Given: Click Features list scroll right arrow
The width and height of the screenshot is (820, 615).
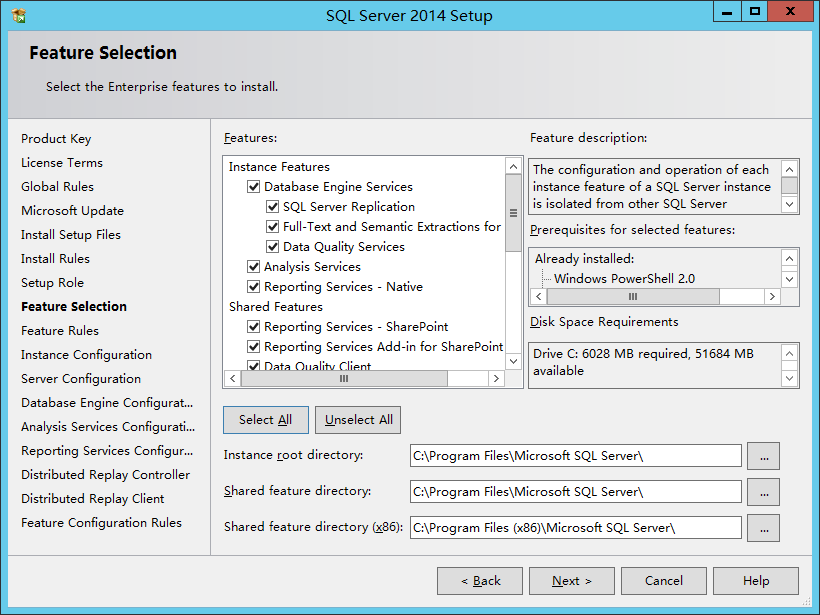Looking at the screenshot, I should [x=496, y=379].
